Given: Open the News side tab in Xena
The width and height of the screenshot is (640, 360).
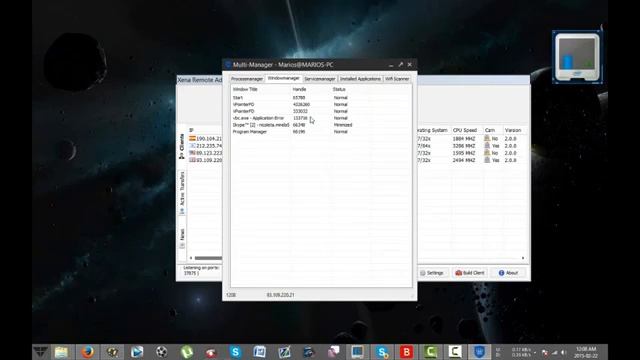Looking at the screenshot, I should (x=182, y=238).
